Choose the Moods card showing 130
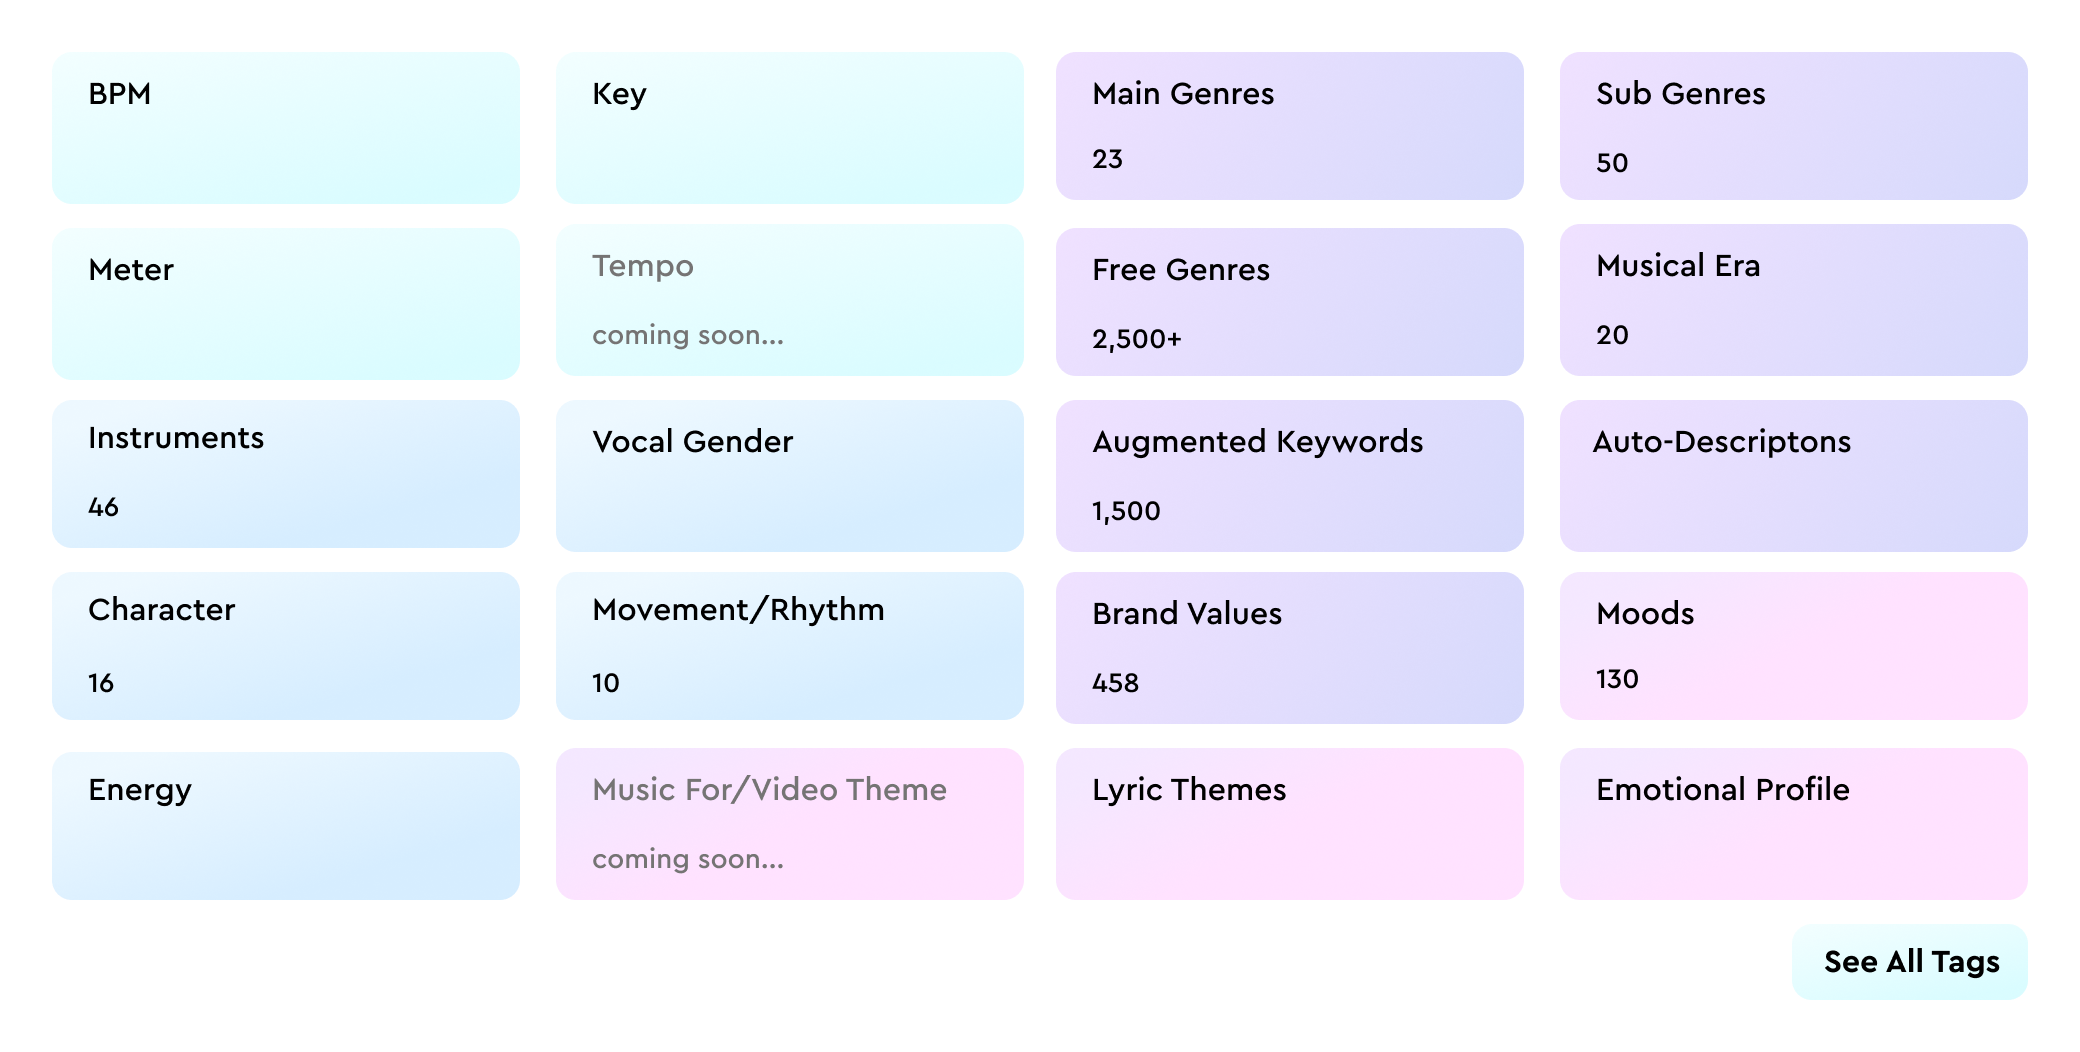Image resolution: width=2080 pixels, height=1052 pixels. tap(1794, 646)
